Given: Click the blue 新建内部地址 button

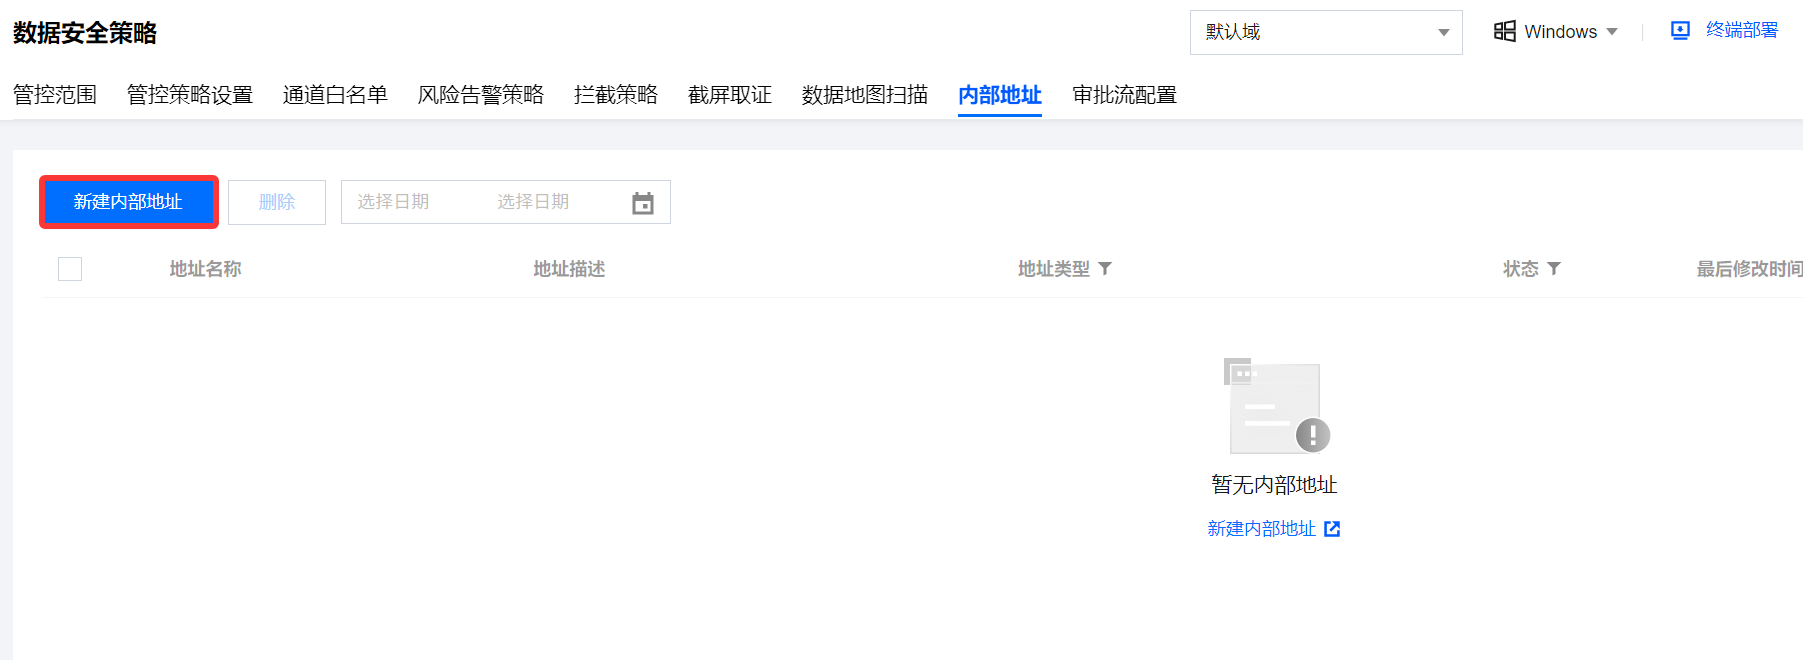Looking at the screenshot, I should [x=129, y=202].
